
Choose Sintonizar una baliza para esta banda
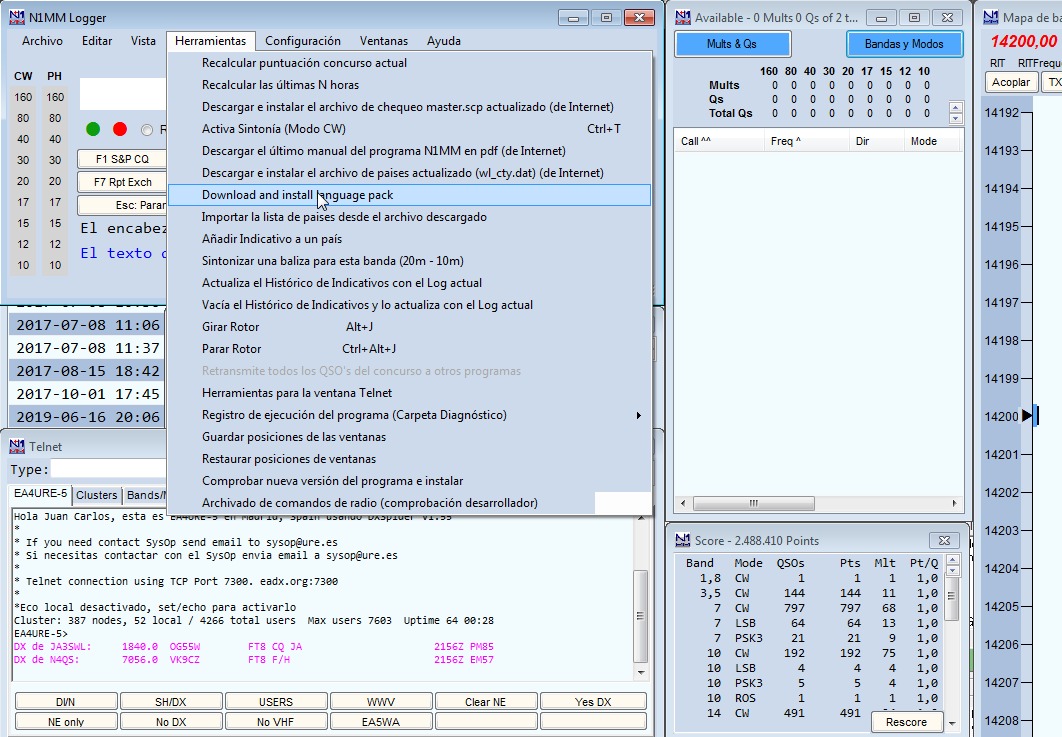tap(409, 261)
